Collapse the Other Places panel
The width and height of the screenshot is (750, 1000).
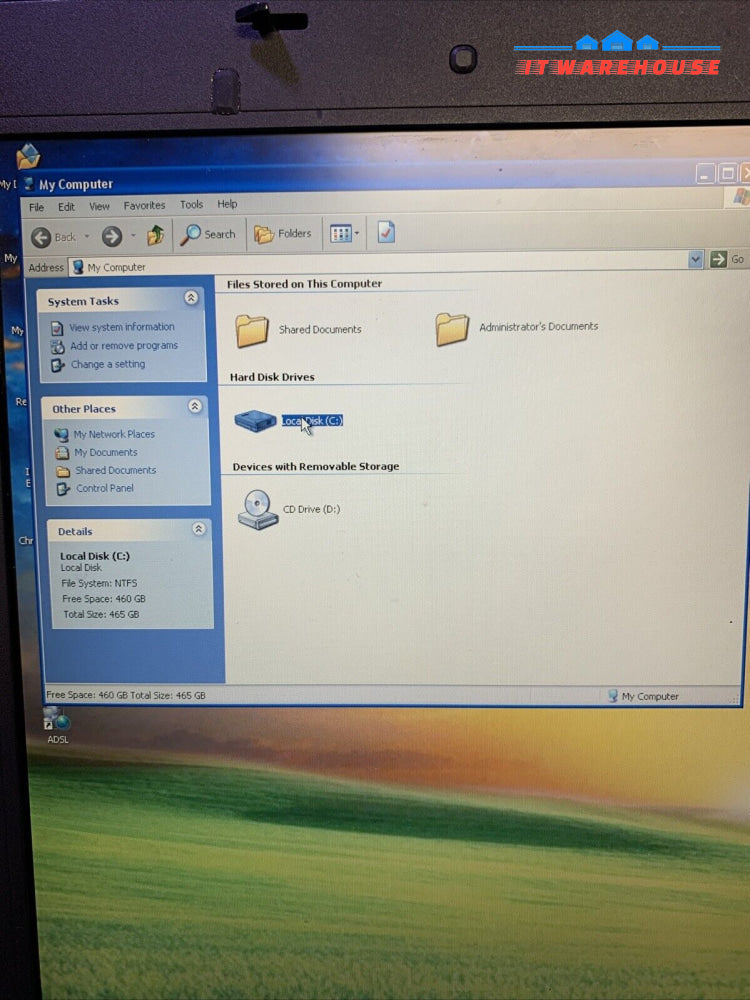tap(194, 407)
